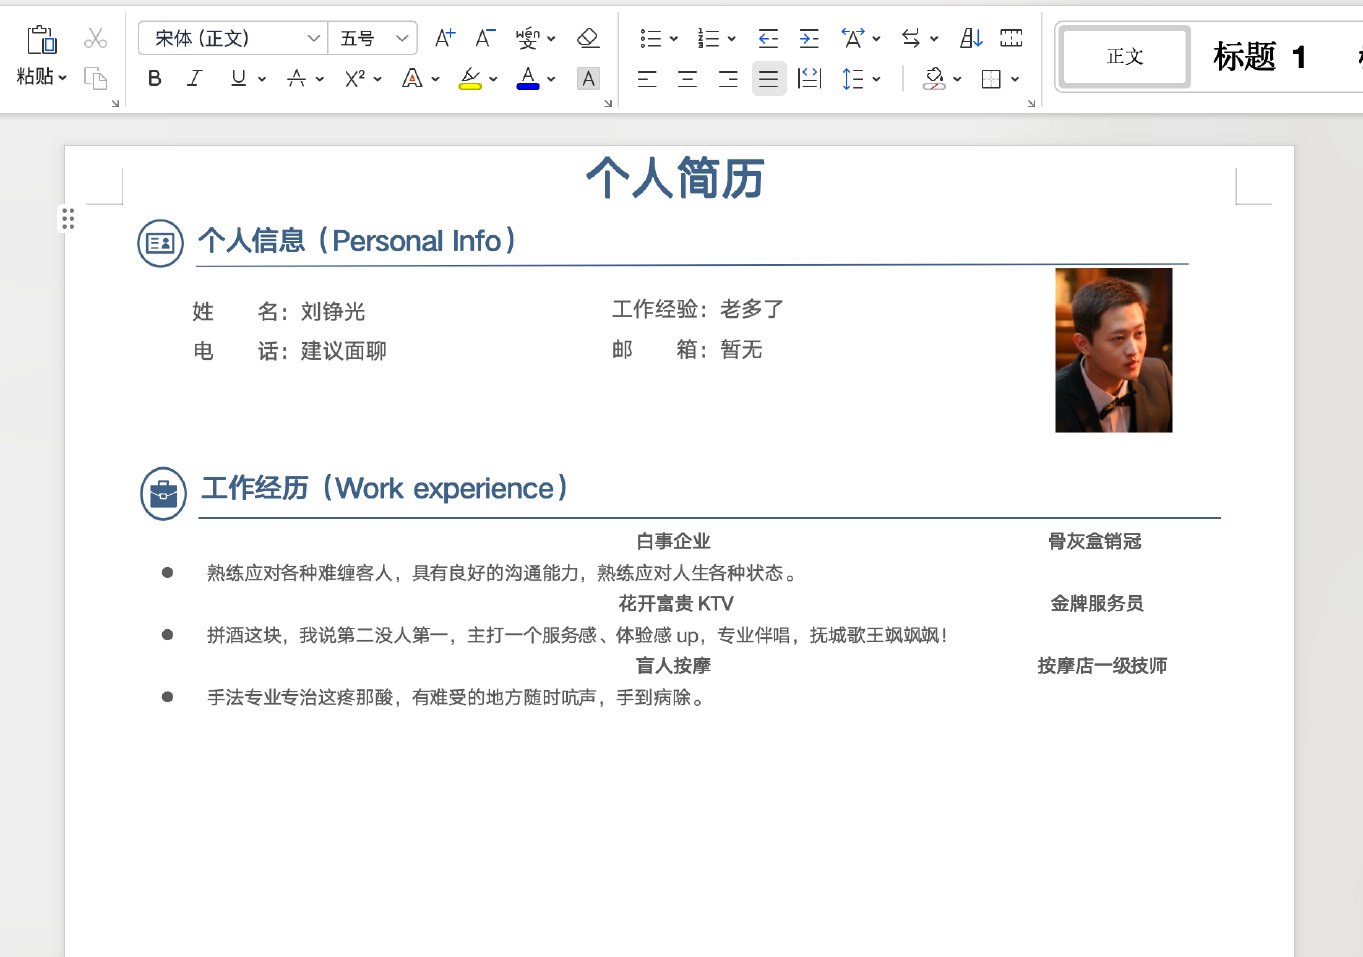
Task: Apply bullet list formatting
Action: pos(651,38)
